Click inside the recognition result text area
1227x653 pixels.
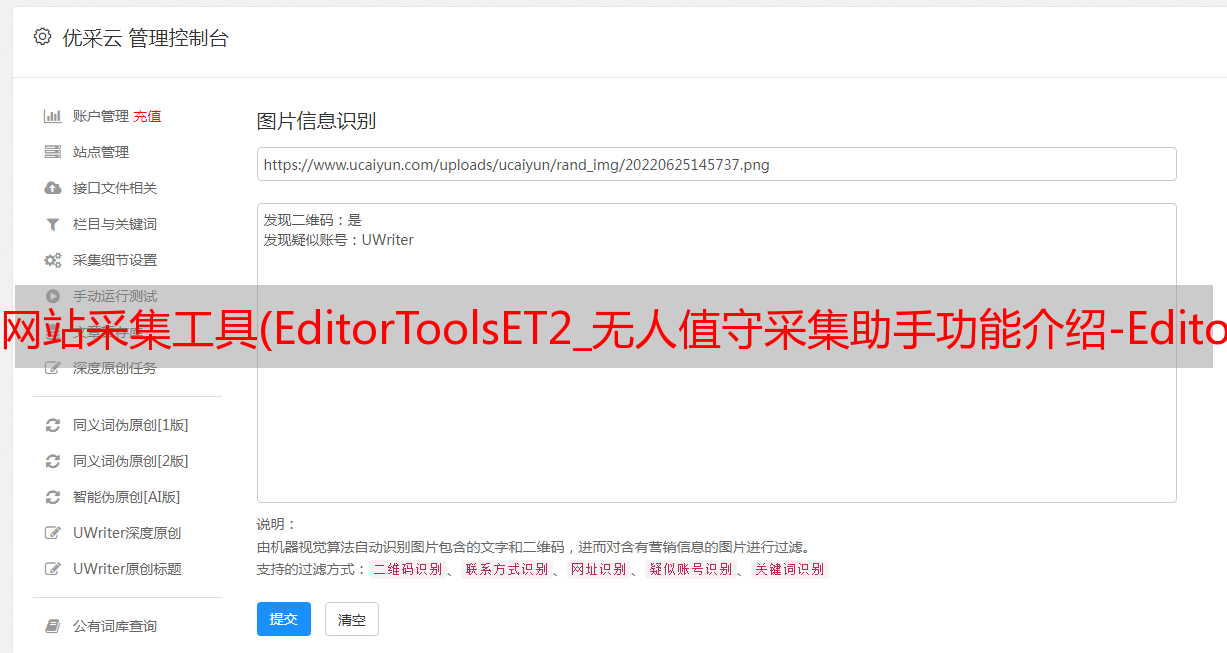click(716, 353)
